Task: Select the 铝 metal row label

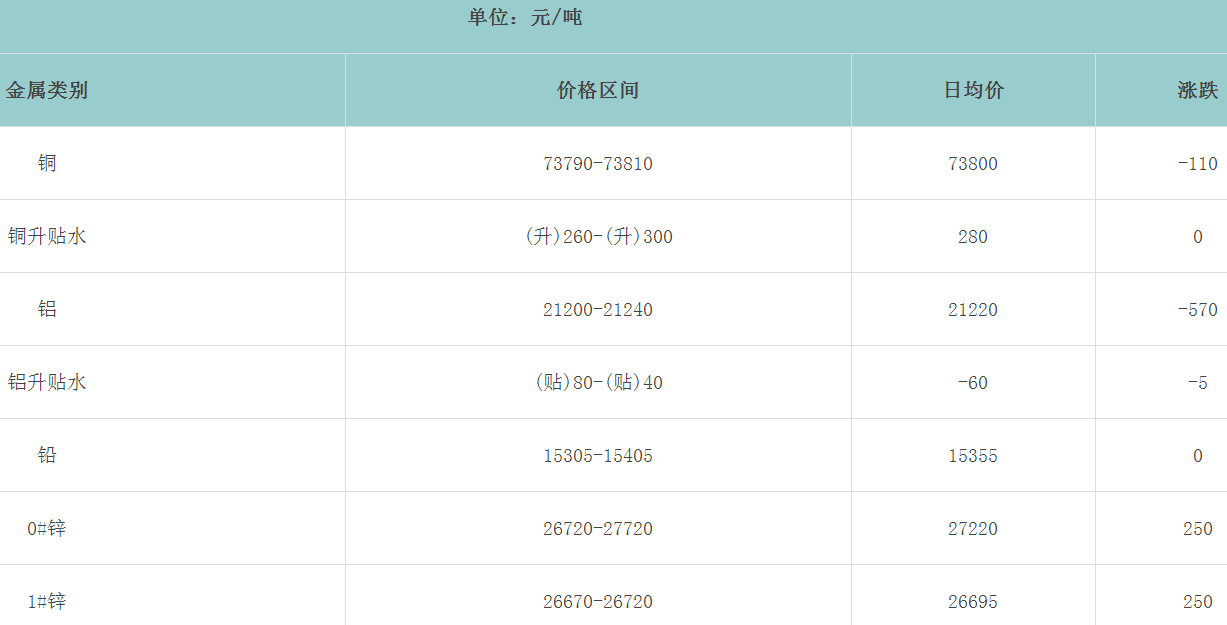Action: point(47,309)
